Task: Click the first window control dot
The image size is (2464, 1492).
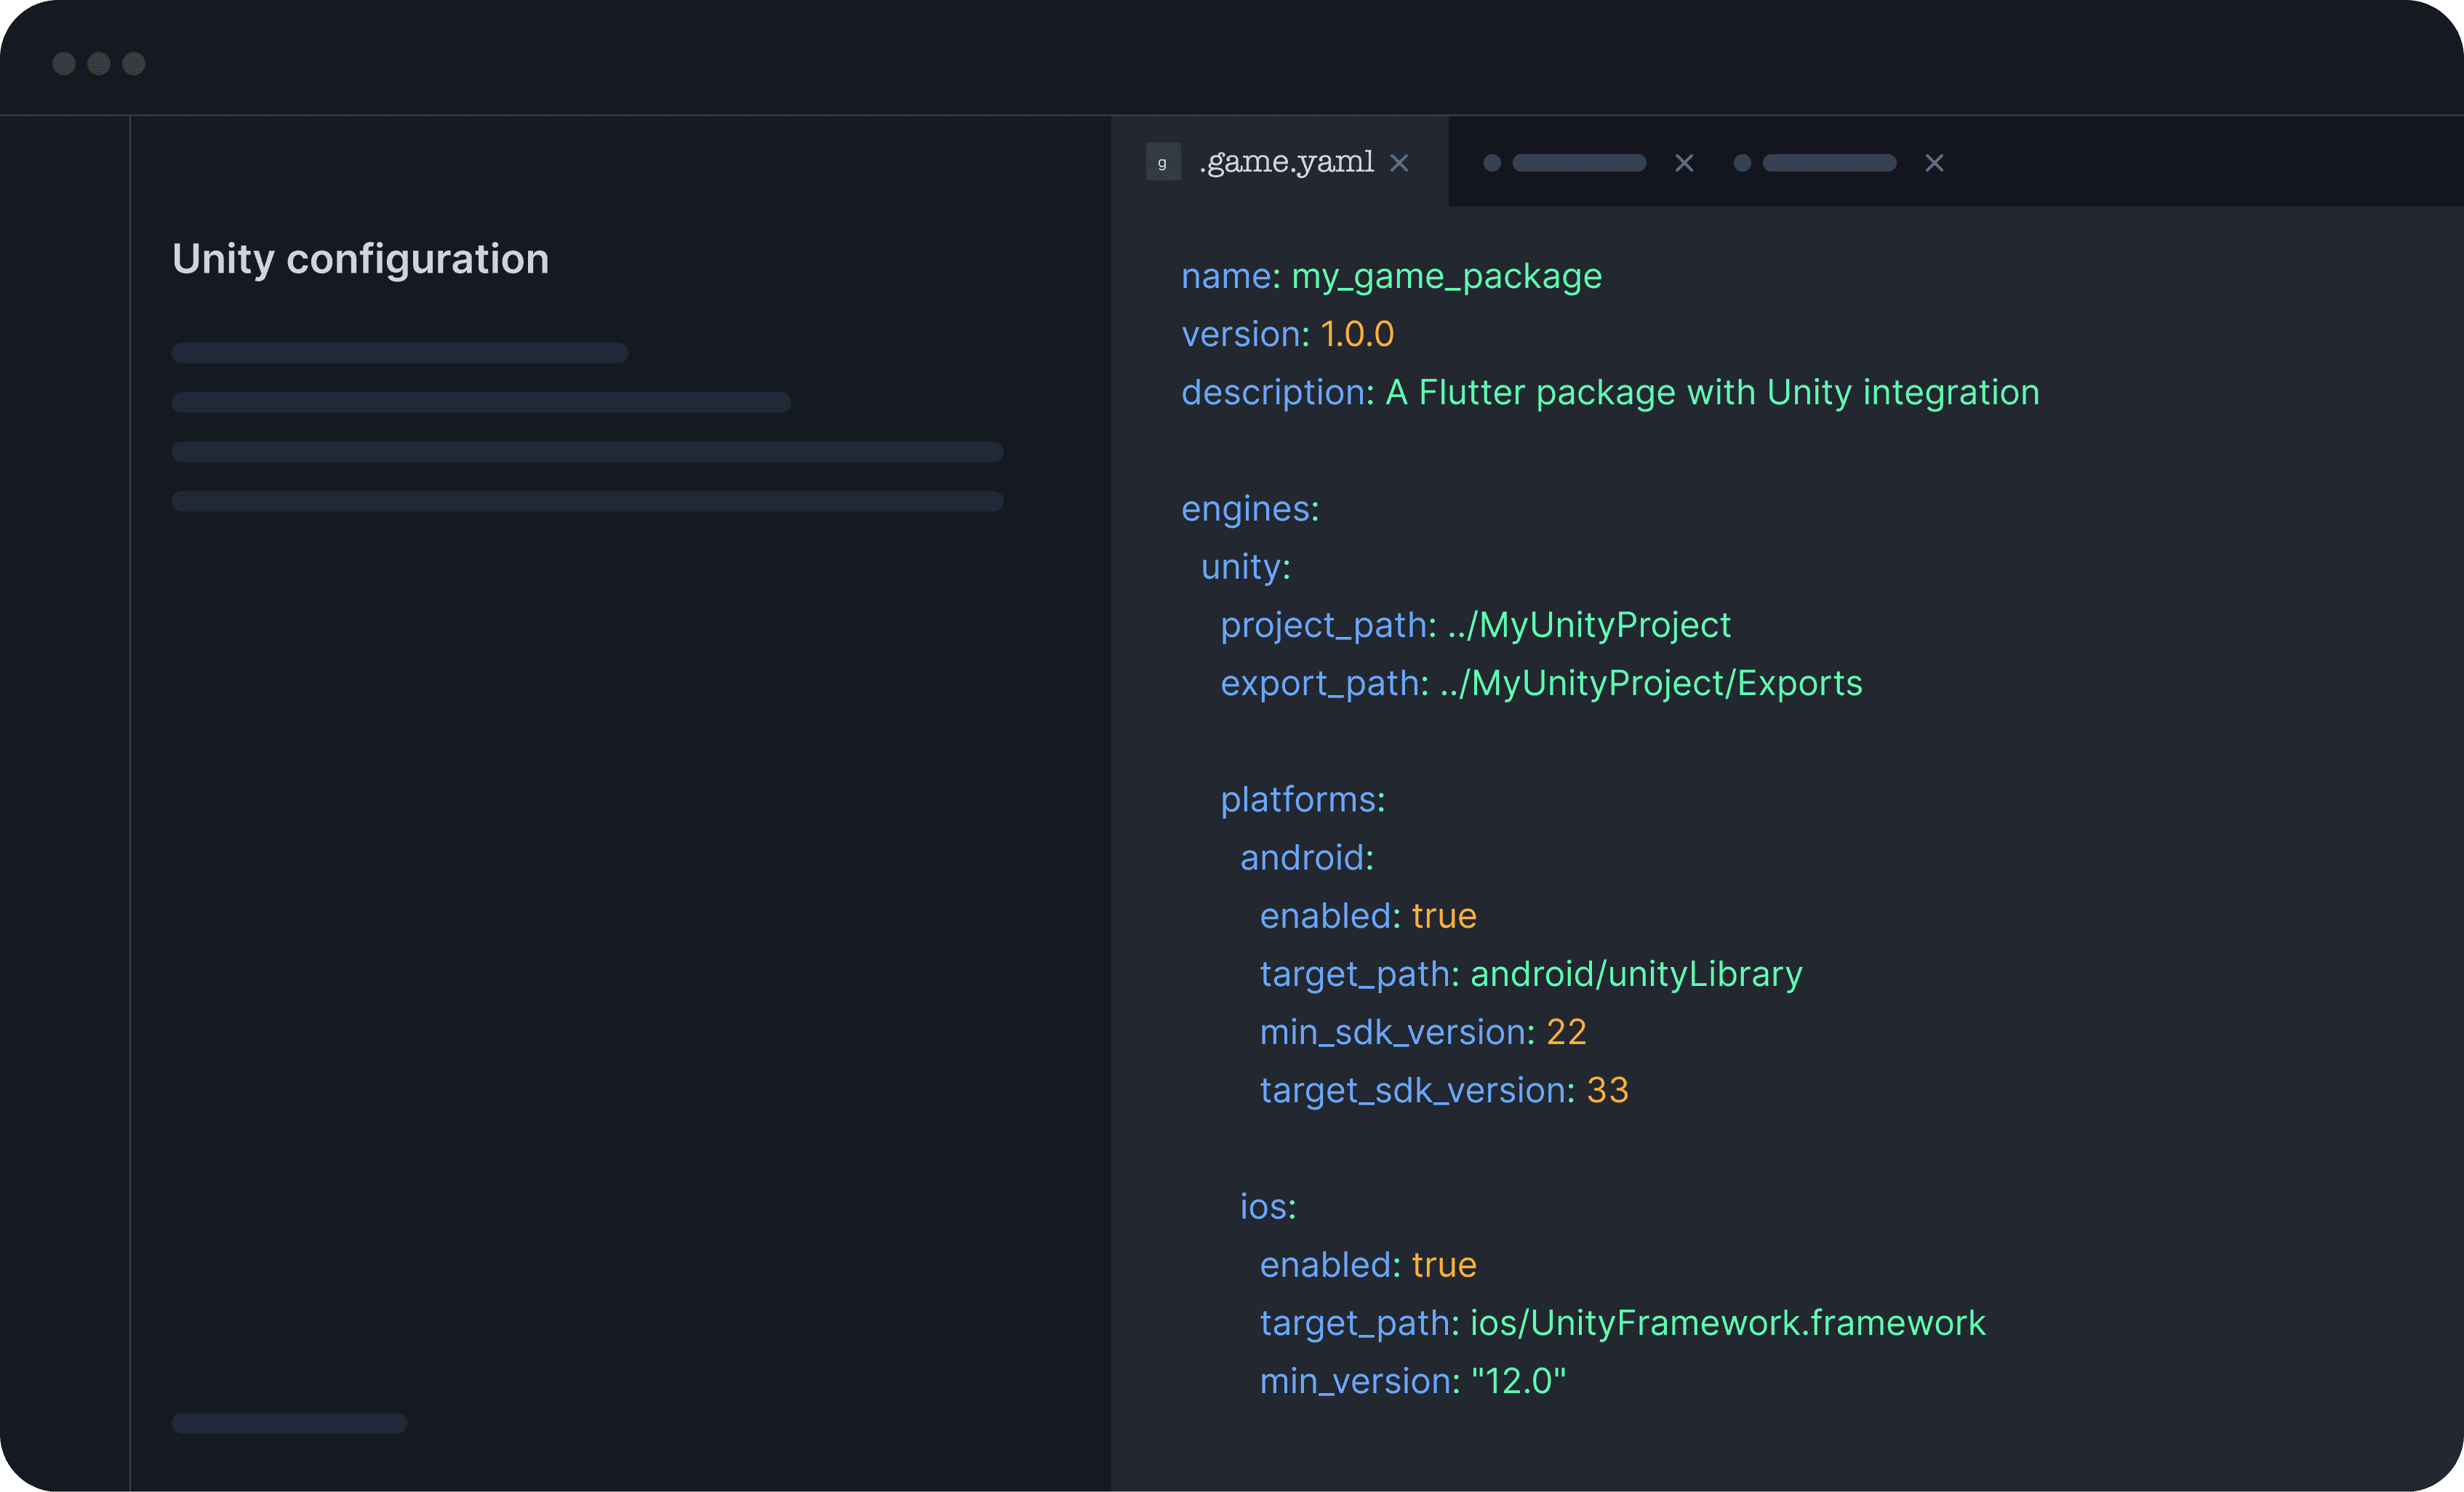Action: coord(64,64)
